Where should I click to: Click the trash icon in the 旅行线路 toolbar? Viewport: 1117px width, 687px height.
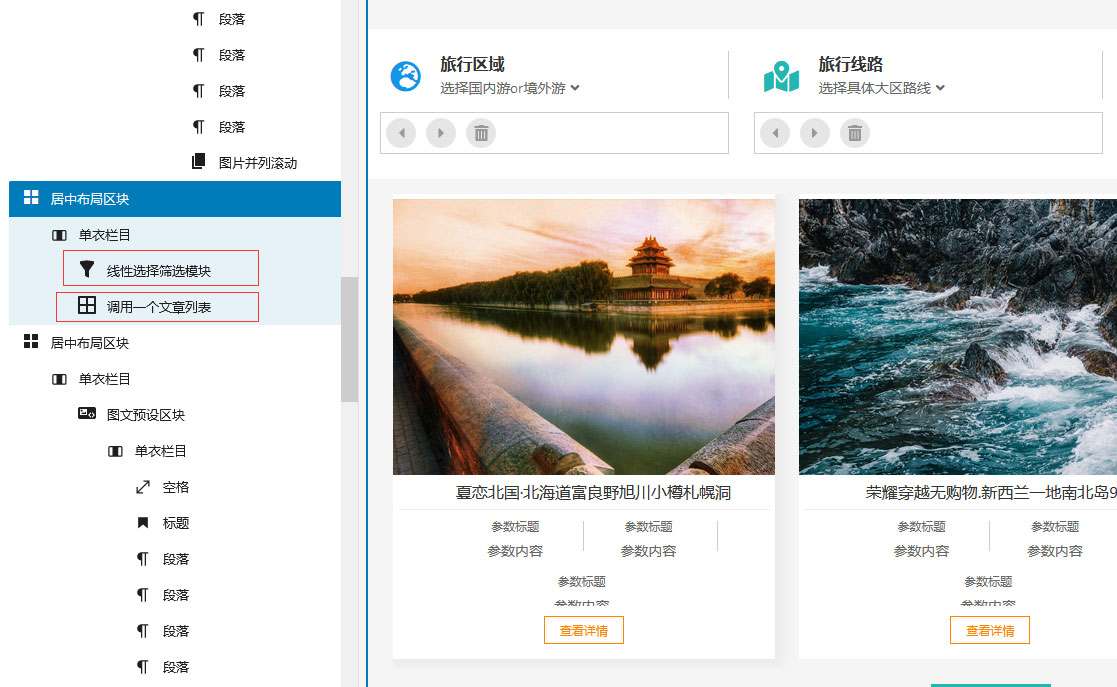click(x=855, y=132)
